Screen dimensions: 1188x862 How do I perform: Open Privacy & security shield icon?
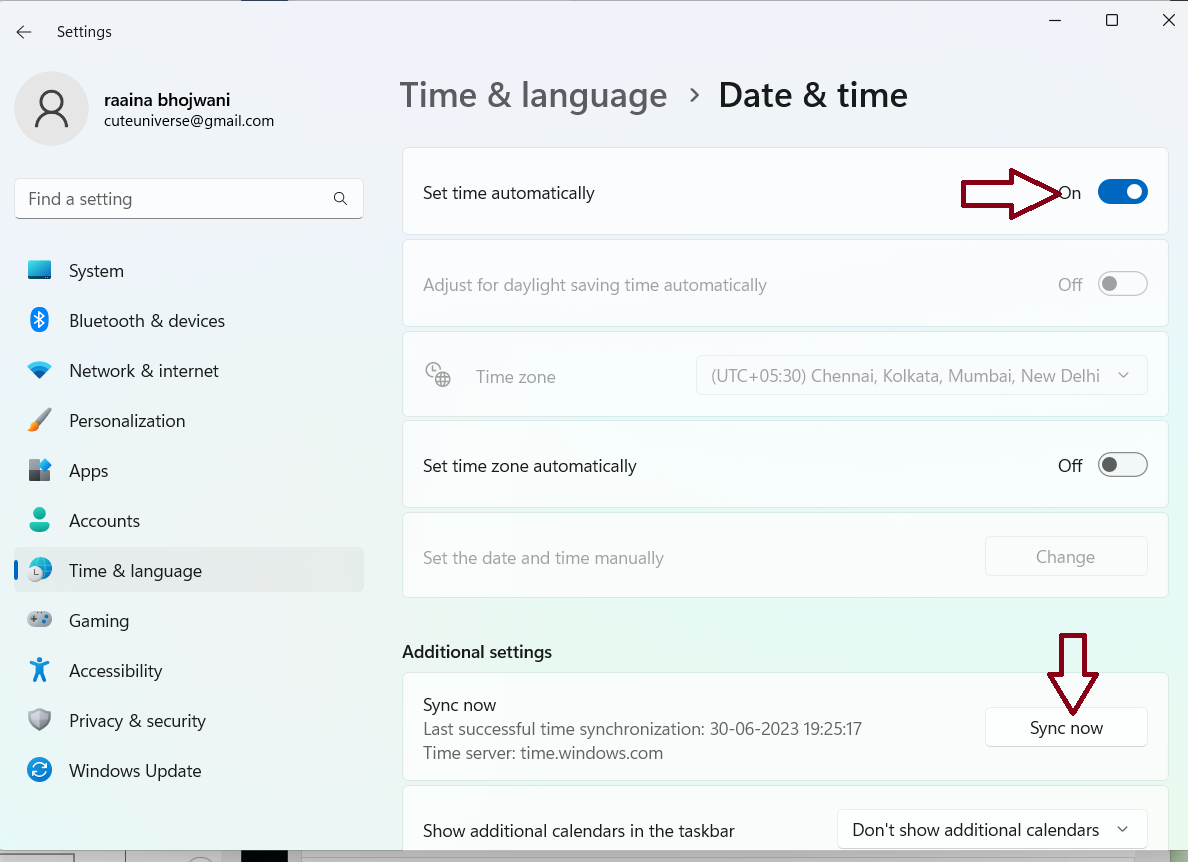point(40,721)
